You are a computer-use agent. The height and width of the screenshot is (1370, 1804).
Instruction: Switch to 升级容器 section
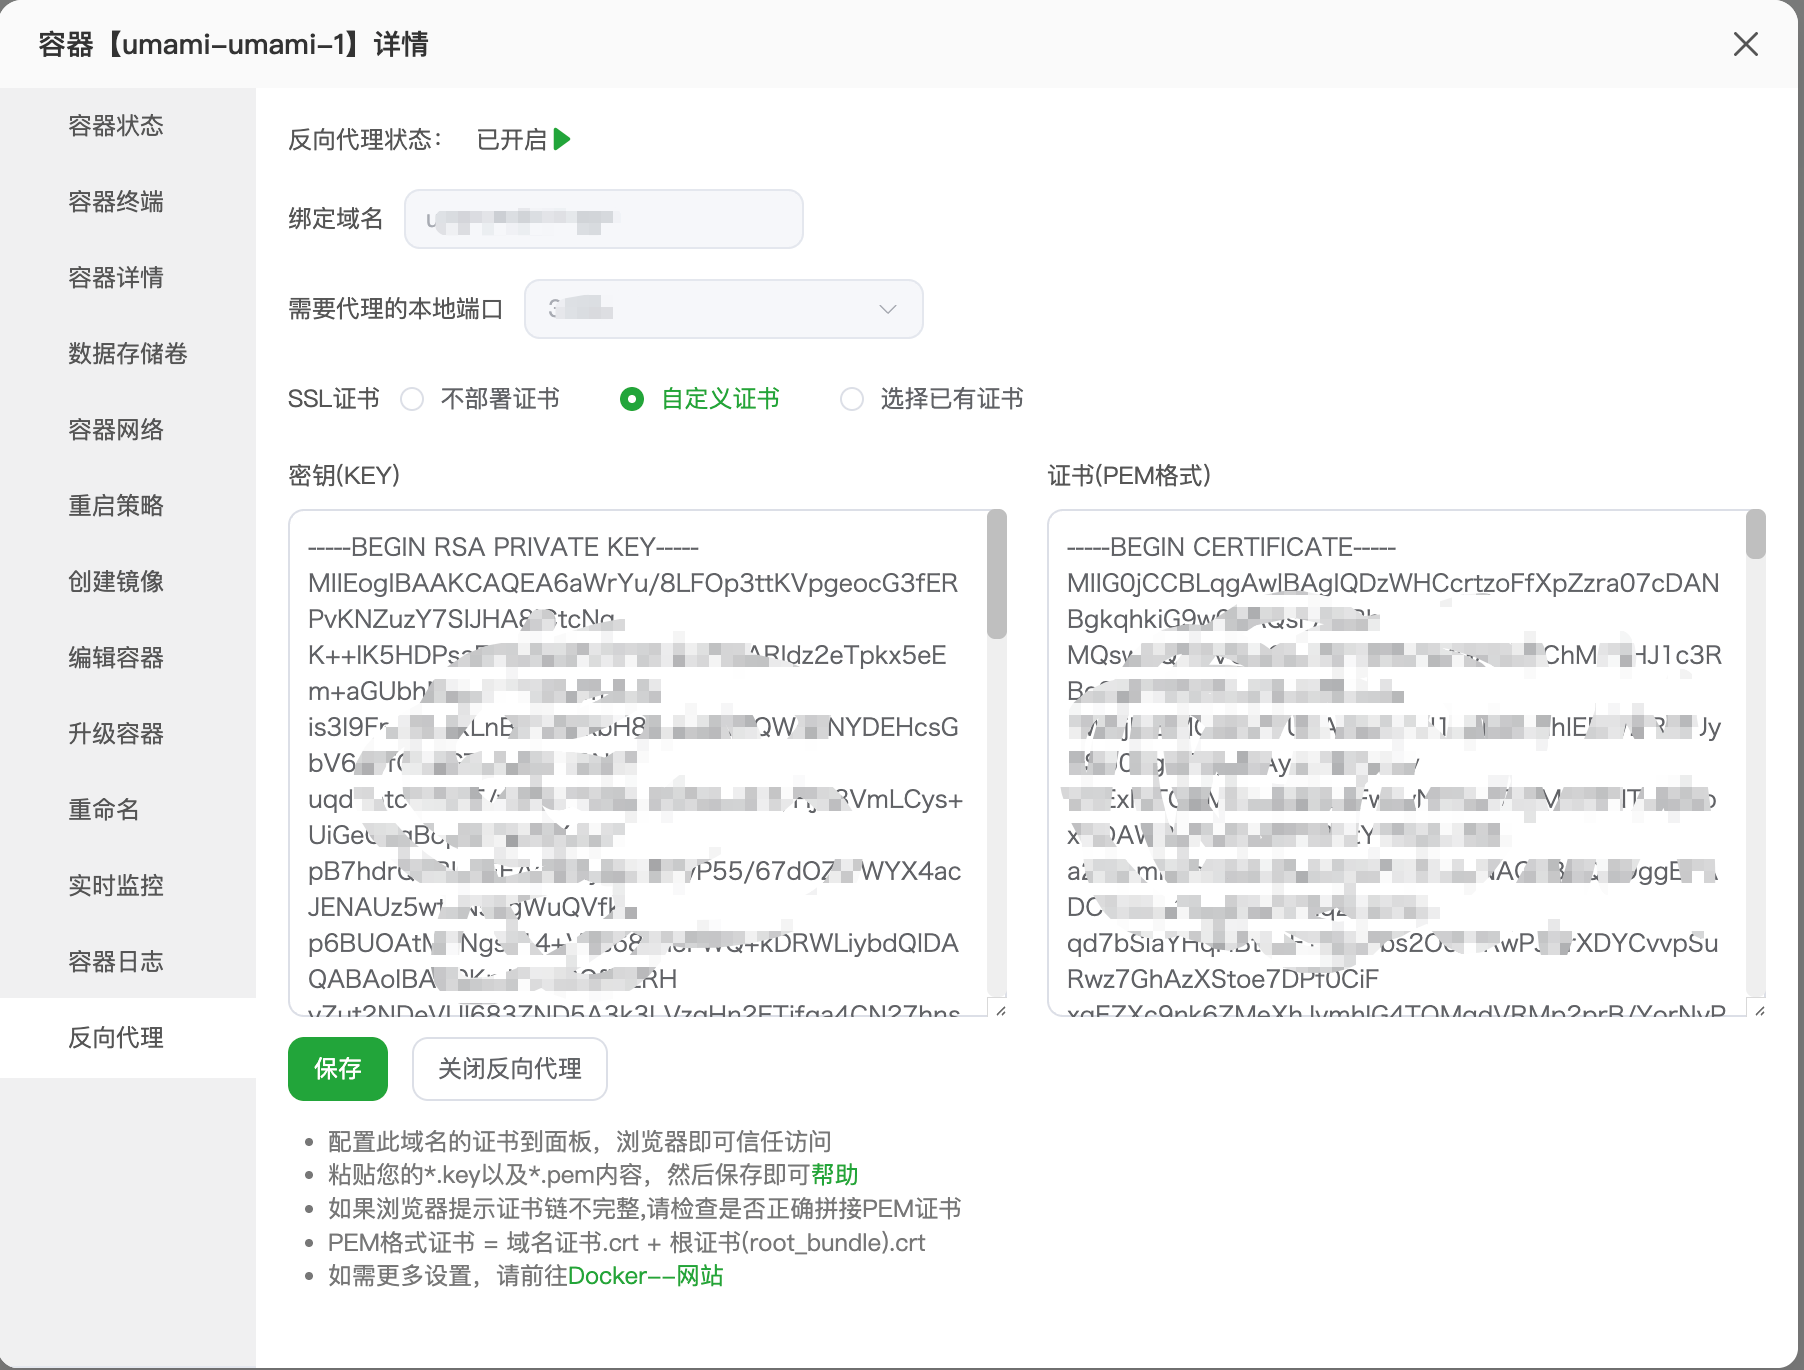tap(115, 734)
